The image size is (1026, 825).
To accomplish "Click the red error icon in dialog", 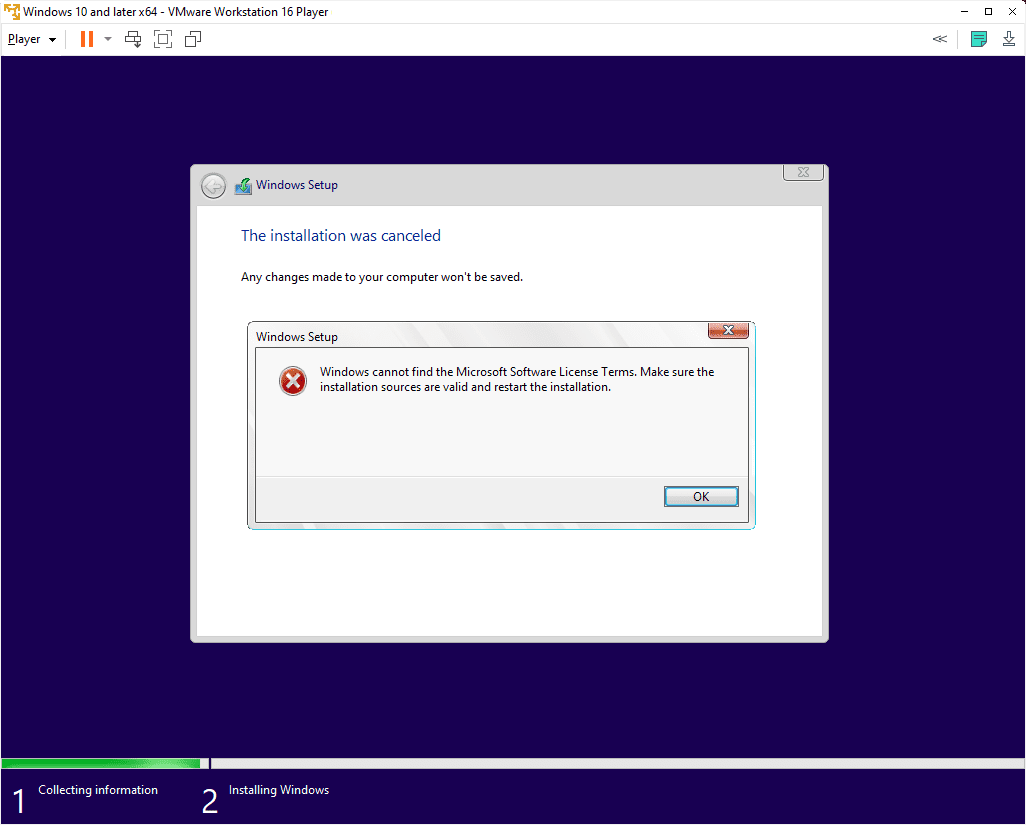I will [x=292, y=381].
